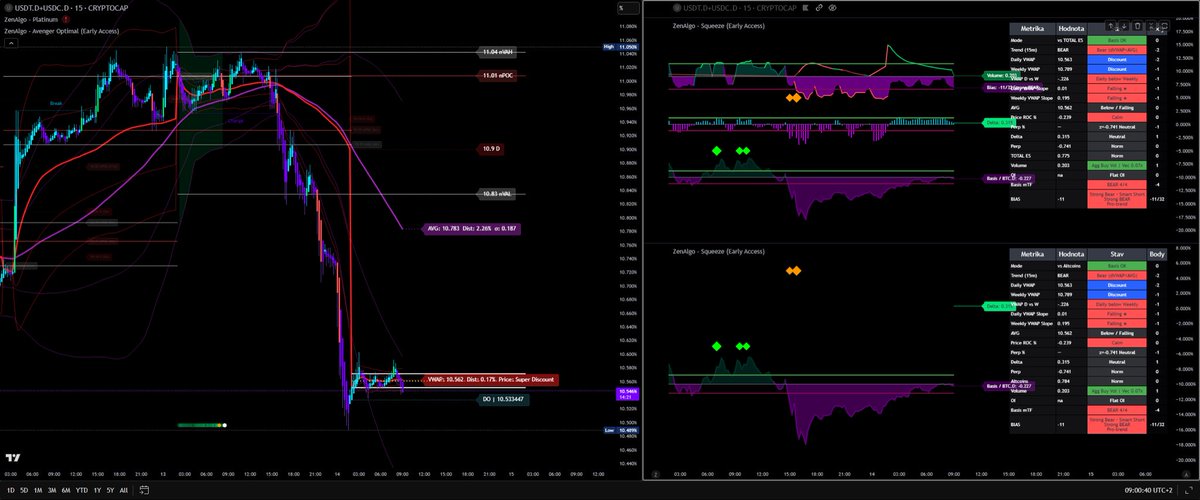This screenshot has width=1200, height=500.
Task: Select the 6M time range
Action: (66, 491)
